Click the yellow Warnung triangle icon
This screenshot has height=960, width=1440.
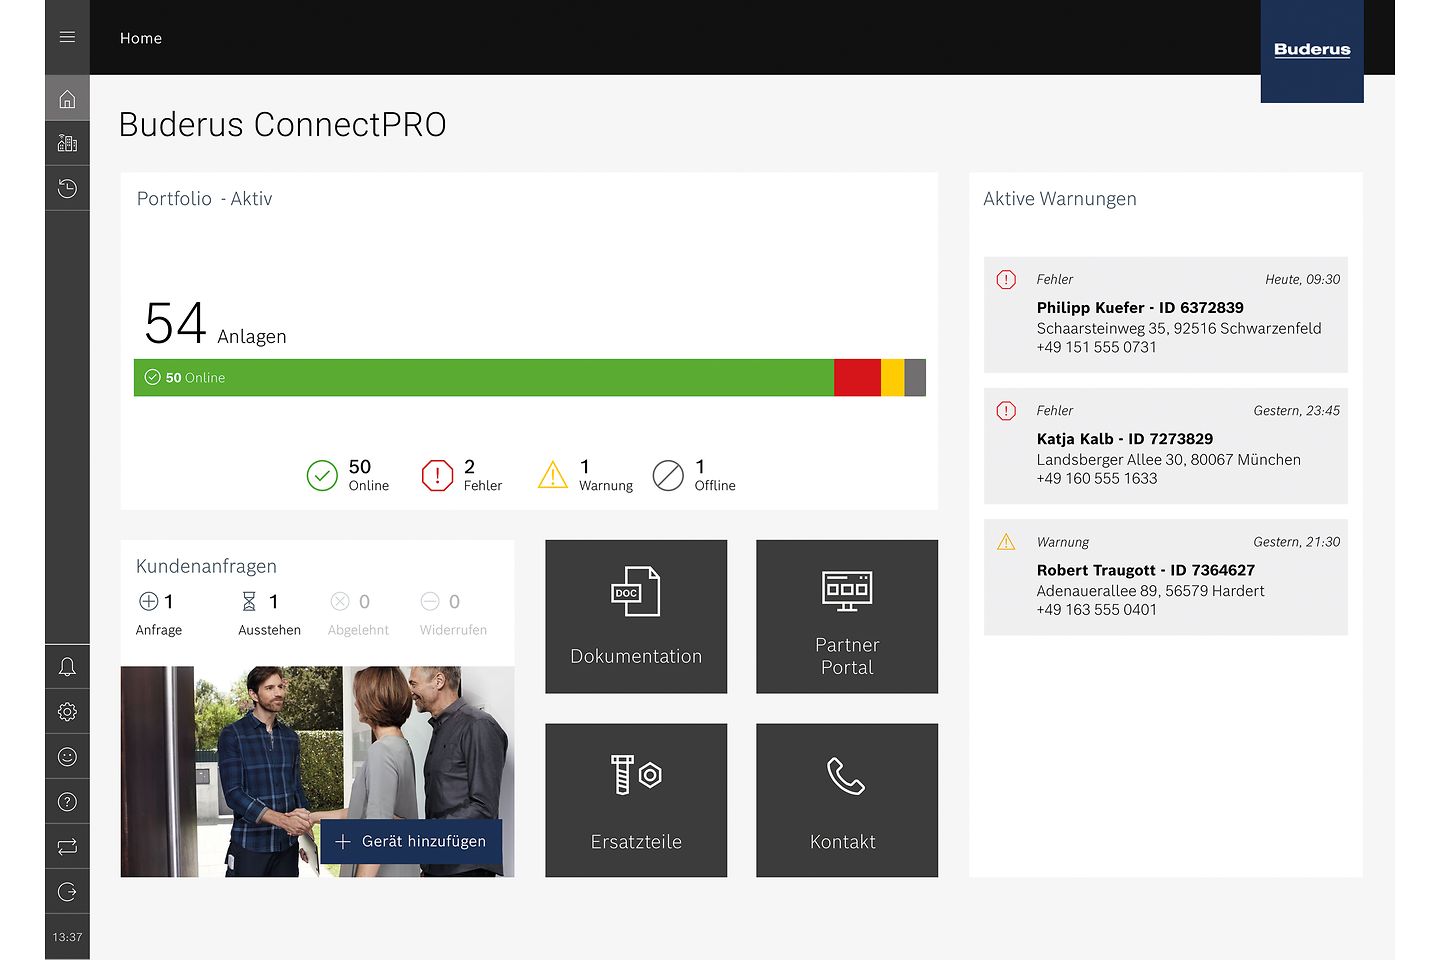(x=553, y=475)
